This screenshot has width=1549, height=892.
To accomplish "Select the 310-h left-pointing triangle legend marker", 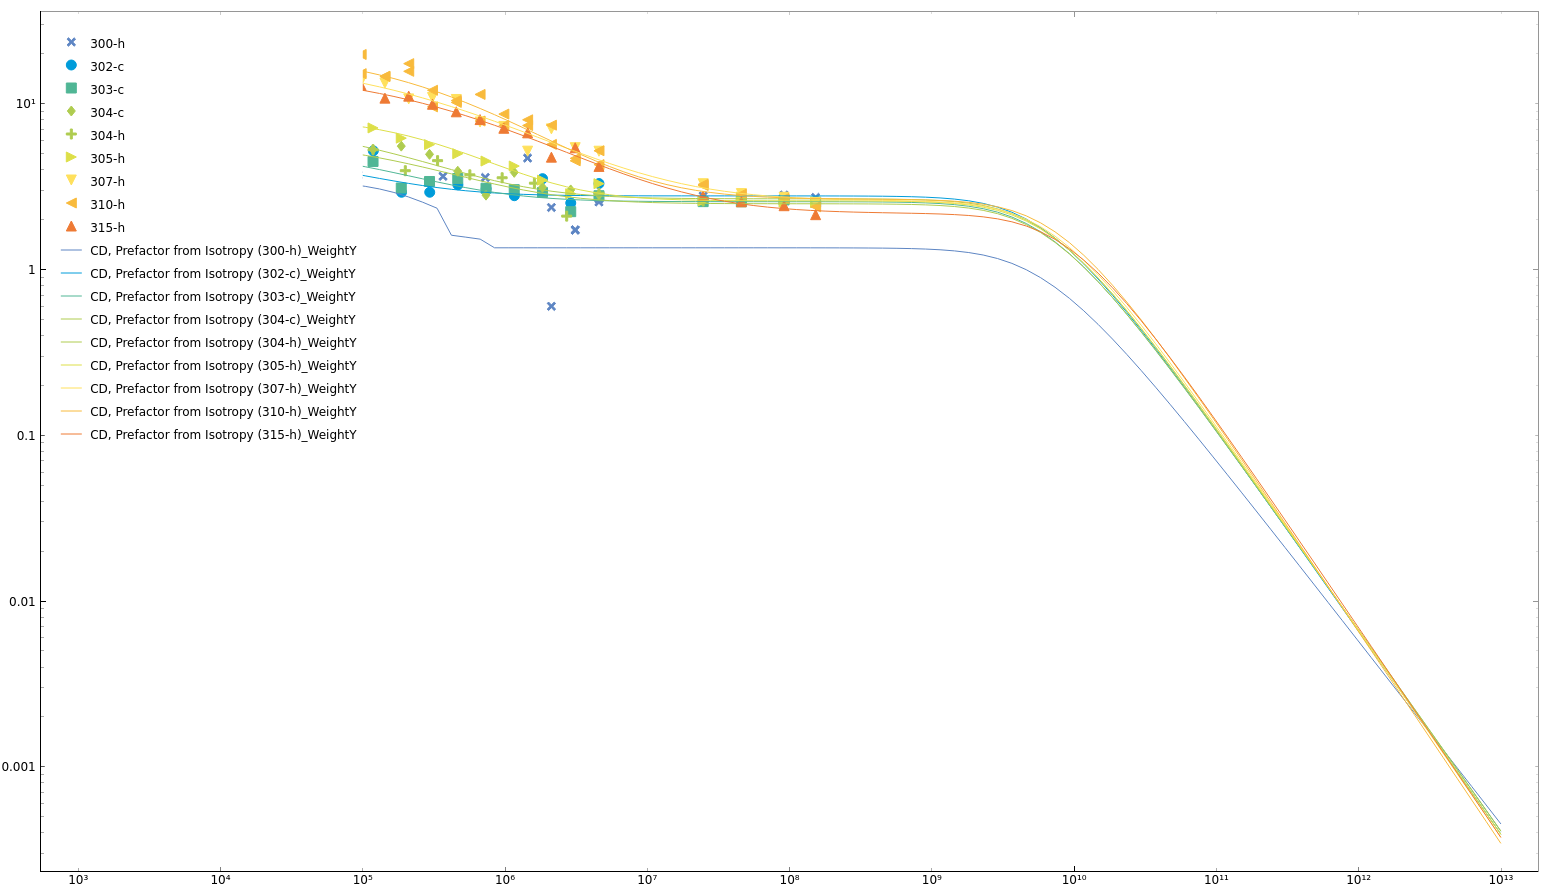I will pos(71,204).
